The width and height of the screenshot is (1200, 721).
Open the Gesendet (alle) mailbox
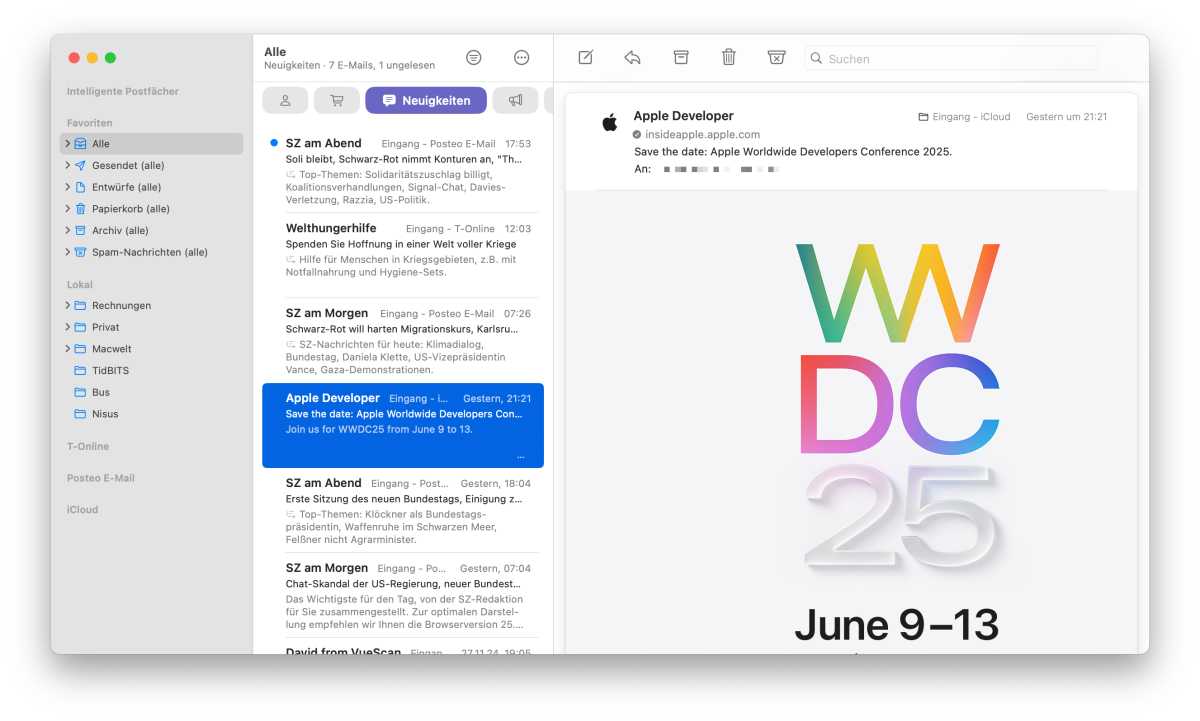coord(151,165)
